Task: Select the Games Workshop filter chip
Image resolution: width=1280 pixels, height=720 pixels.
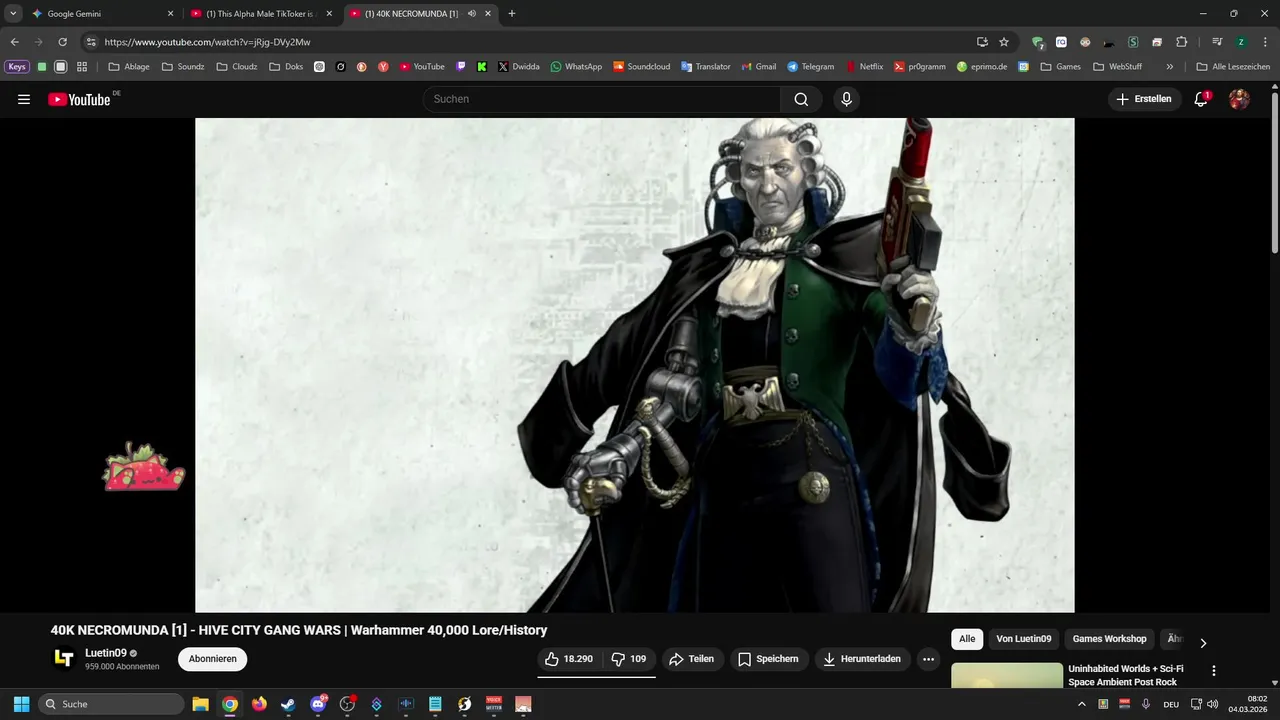Action: click(x=1109, y=639)
